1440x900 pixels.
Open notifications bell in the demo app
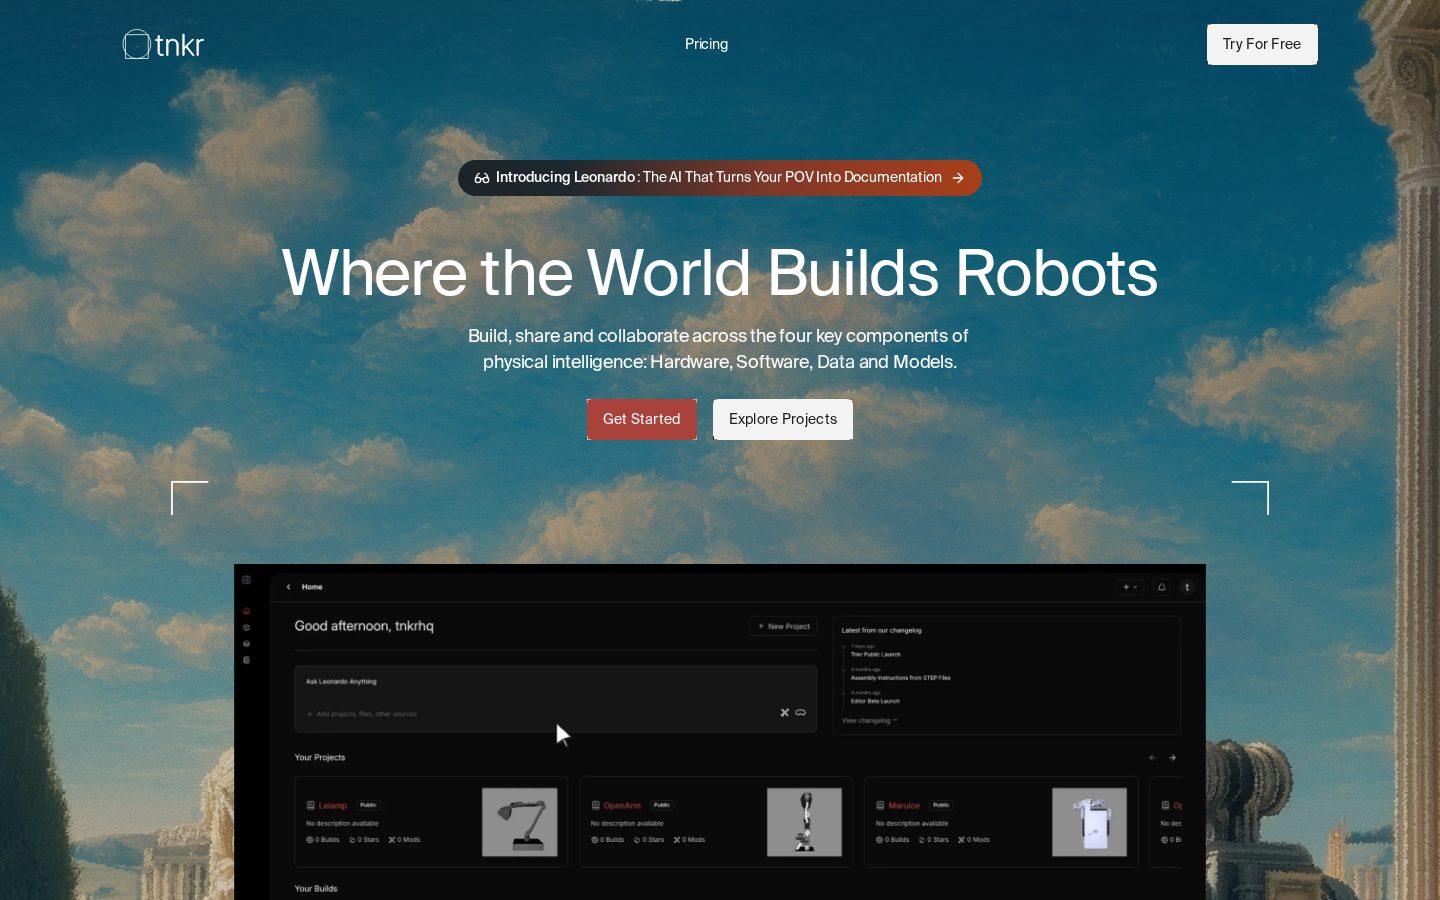click(1162, 587)
